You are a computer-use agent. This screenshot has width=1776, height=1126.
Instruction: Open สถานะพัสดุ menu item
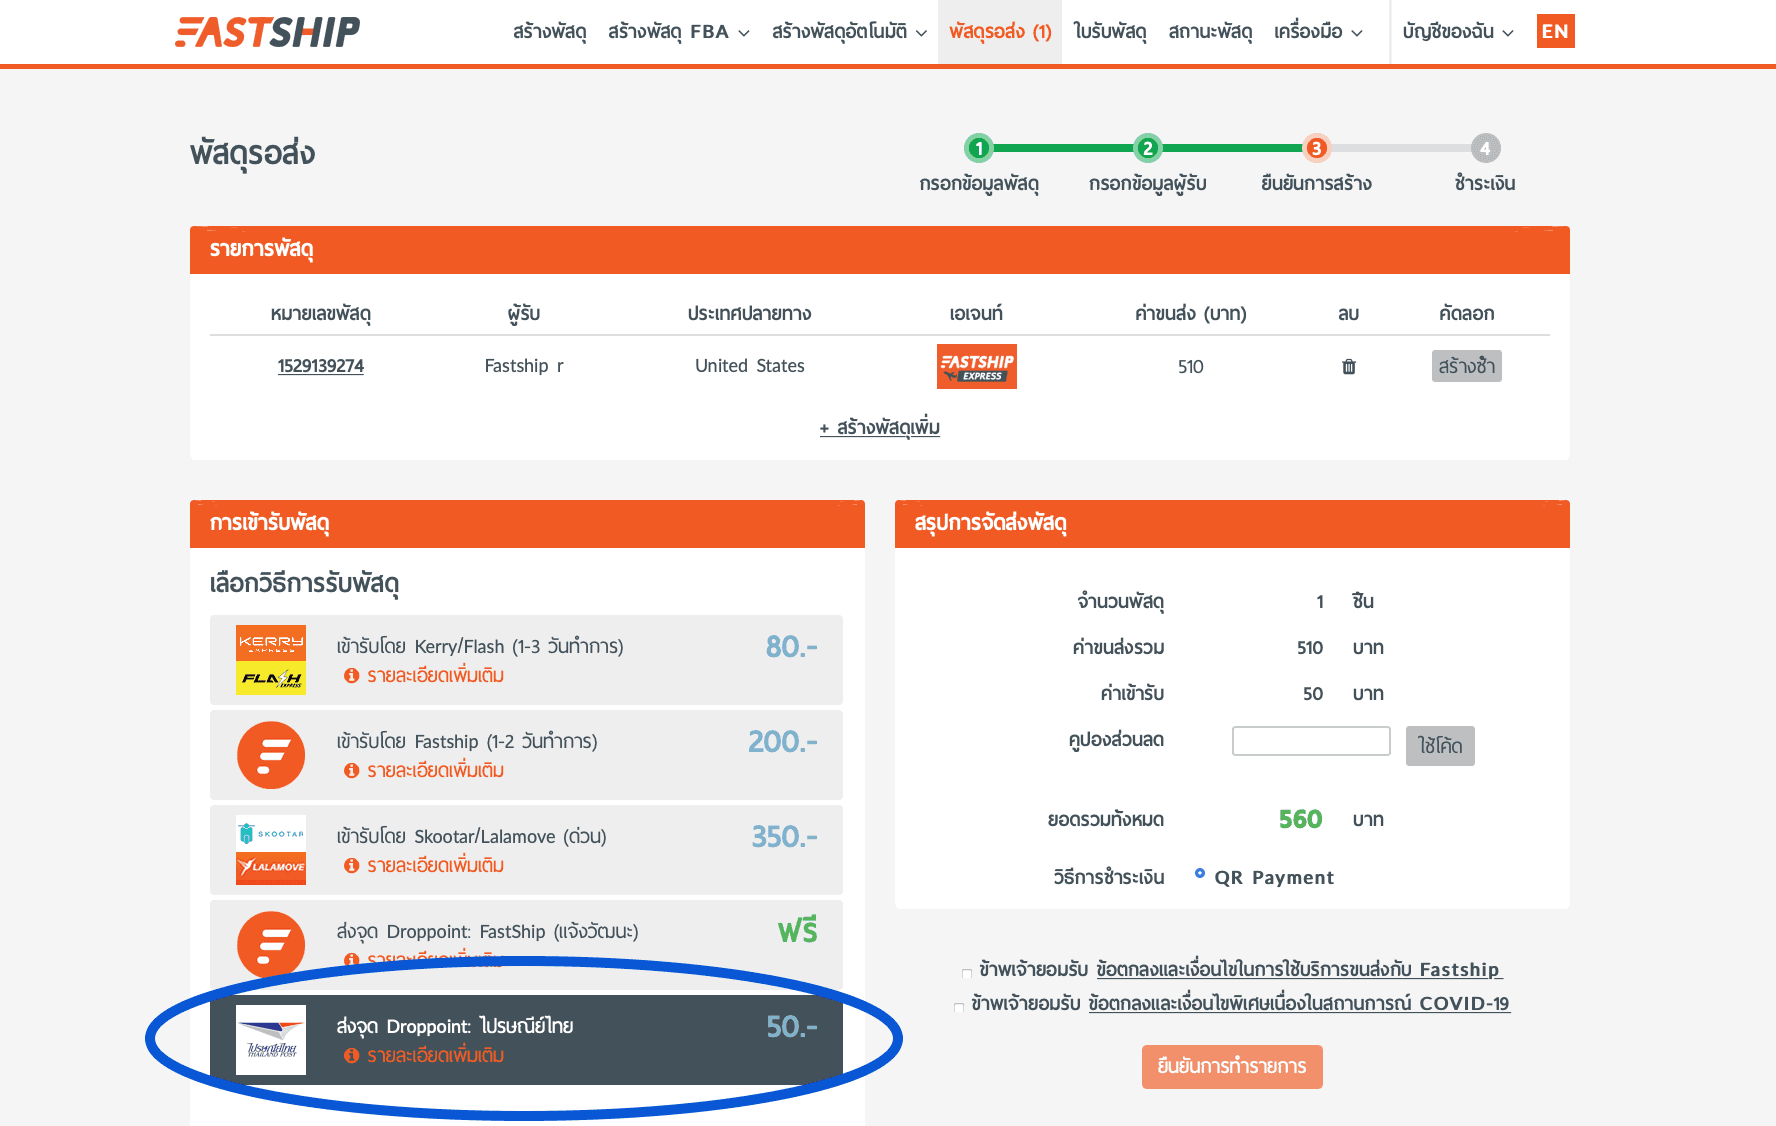[x=1210, y=32]
